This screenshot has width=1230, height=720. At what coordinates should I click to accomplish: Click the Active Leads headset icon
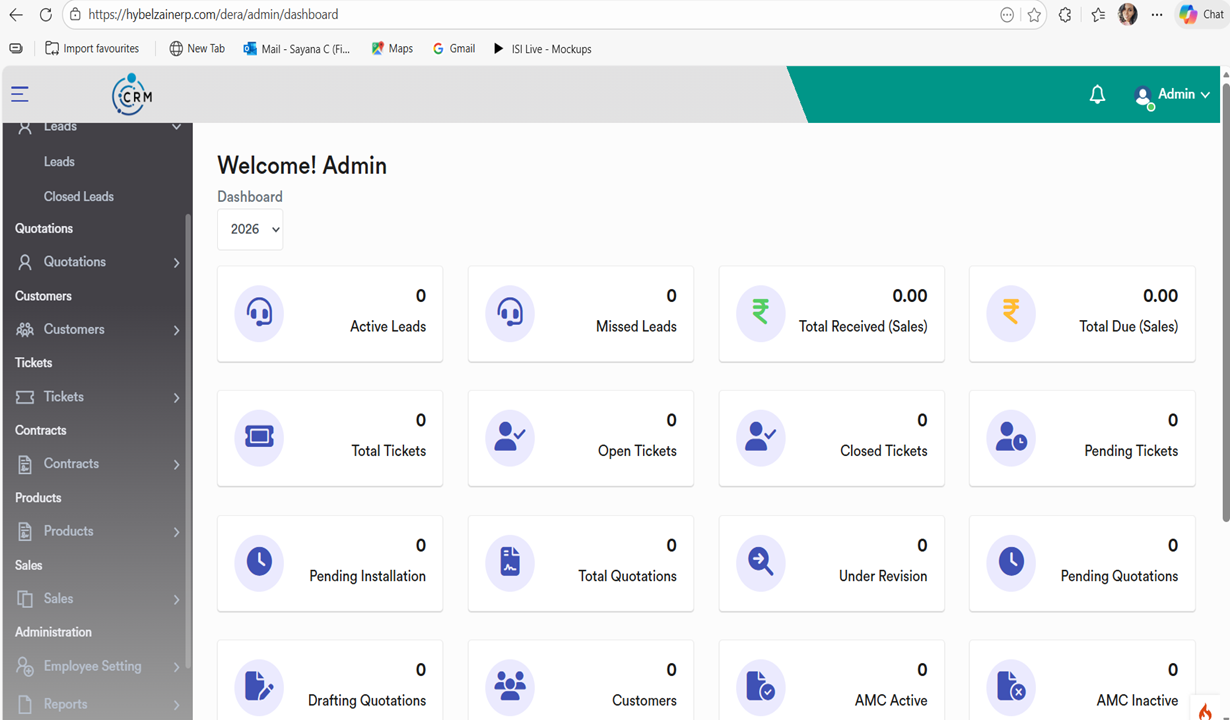coord(259,313)
